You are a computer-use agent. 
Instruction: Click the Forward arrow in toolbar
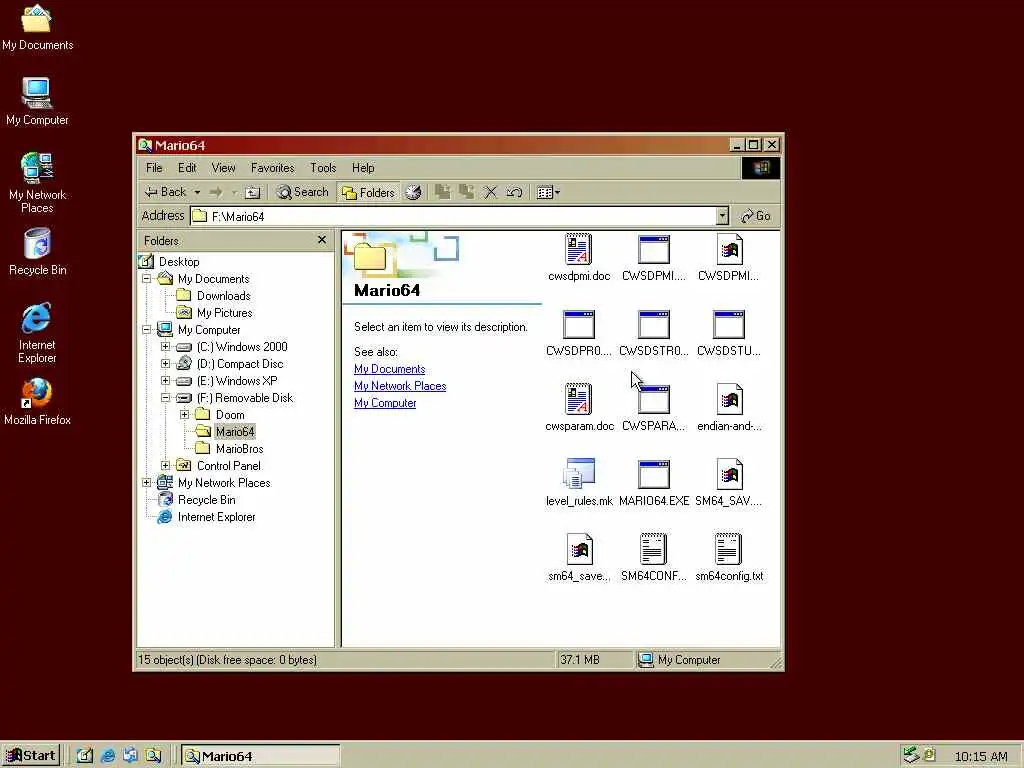tap(216, 193)
